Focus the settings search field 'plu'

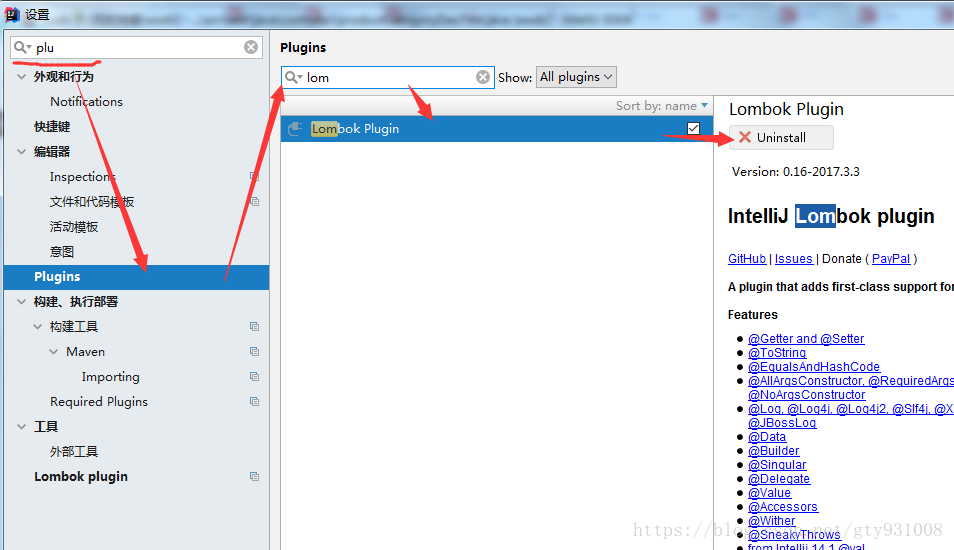tap(136, 47)
